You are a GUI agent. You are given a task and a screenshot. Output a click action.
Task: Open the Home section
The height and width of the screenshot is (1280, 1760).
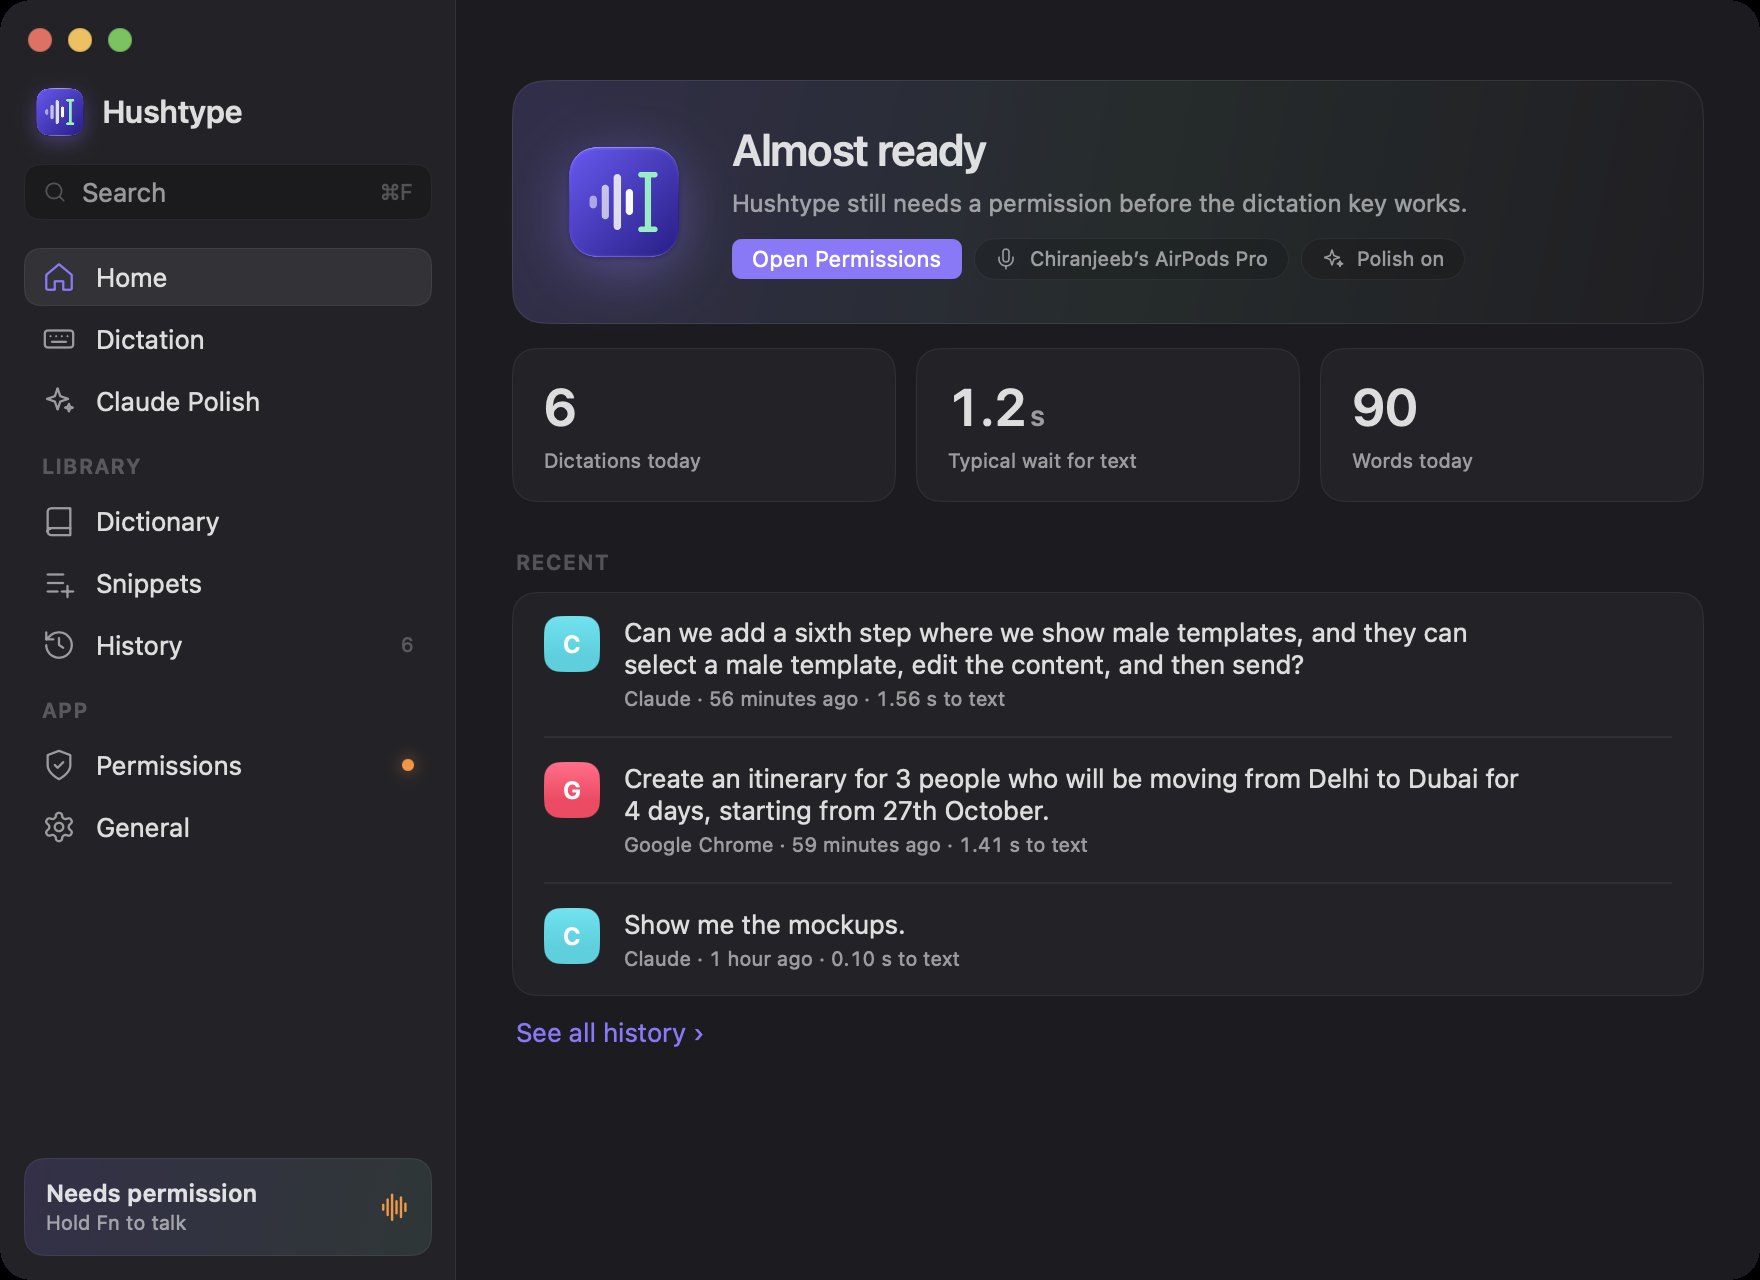coord(228,277)
